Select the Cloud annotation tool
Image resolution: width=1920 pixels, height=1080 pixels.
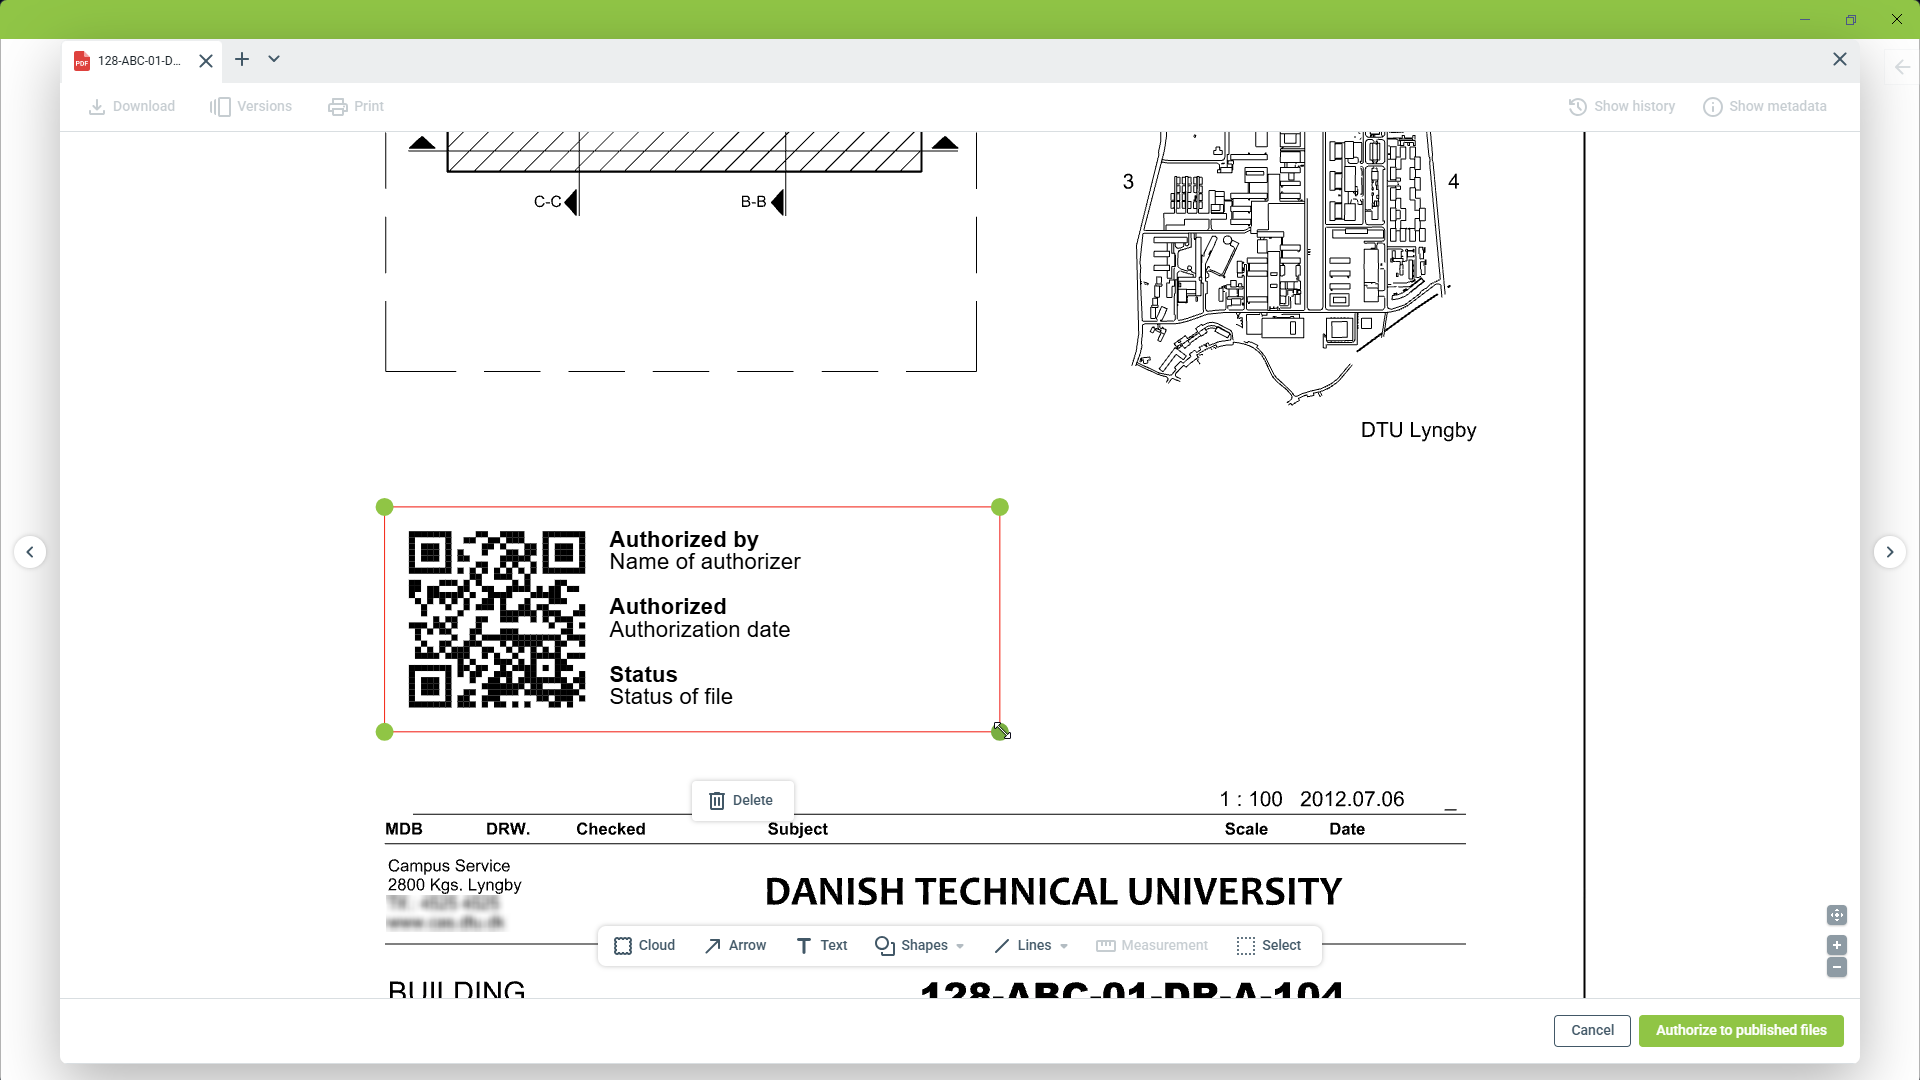pos(644,945)
